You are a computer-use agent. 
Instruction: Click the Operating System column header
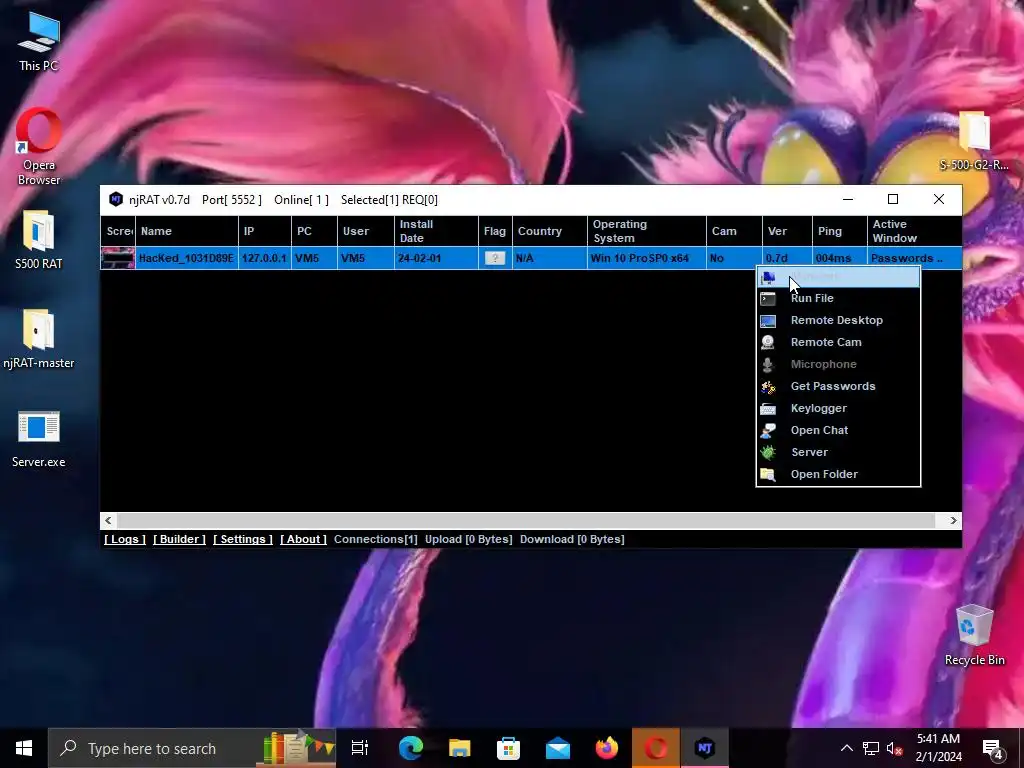[647, 231]
